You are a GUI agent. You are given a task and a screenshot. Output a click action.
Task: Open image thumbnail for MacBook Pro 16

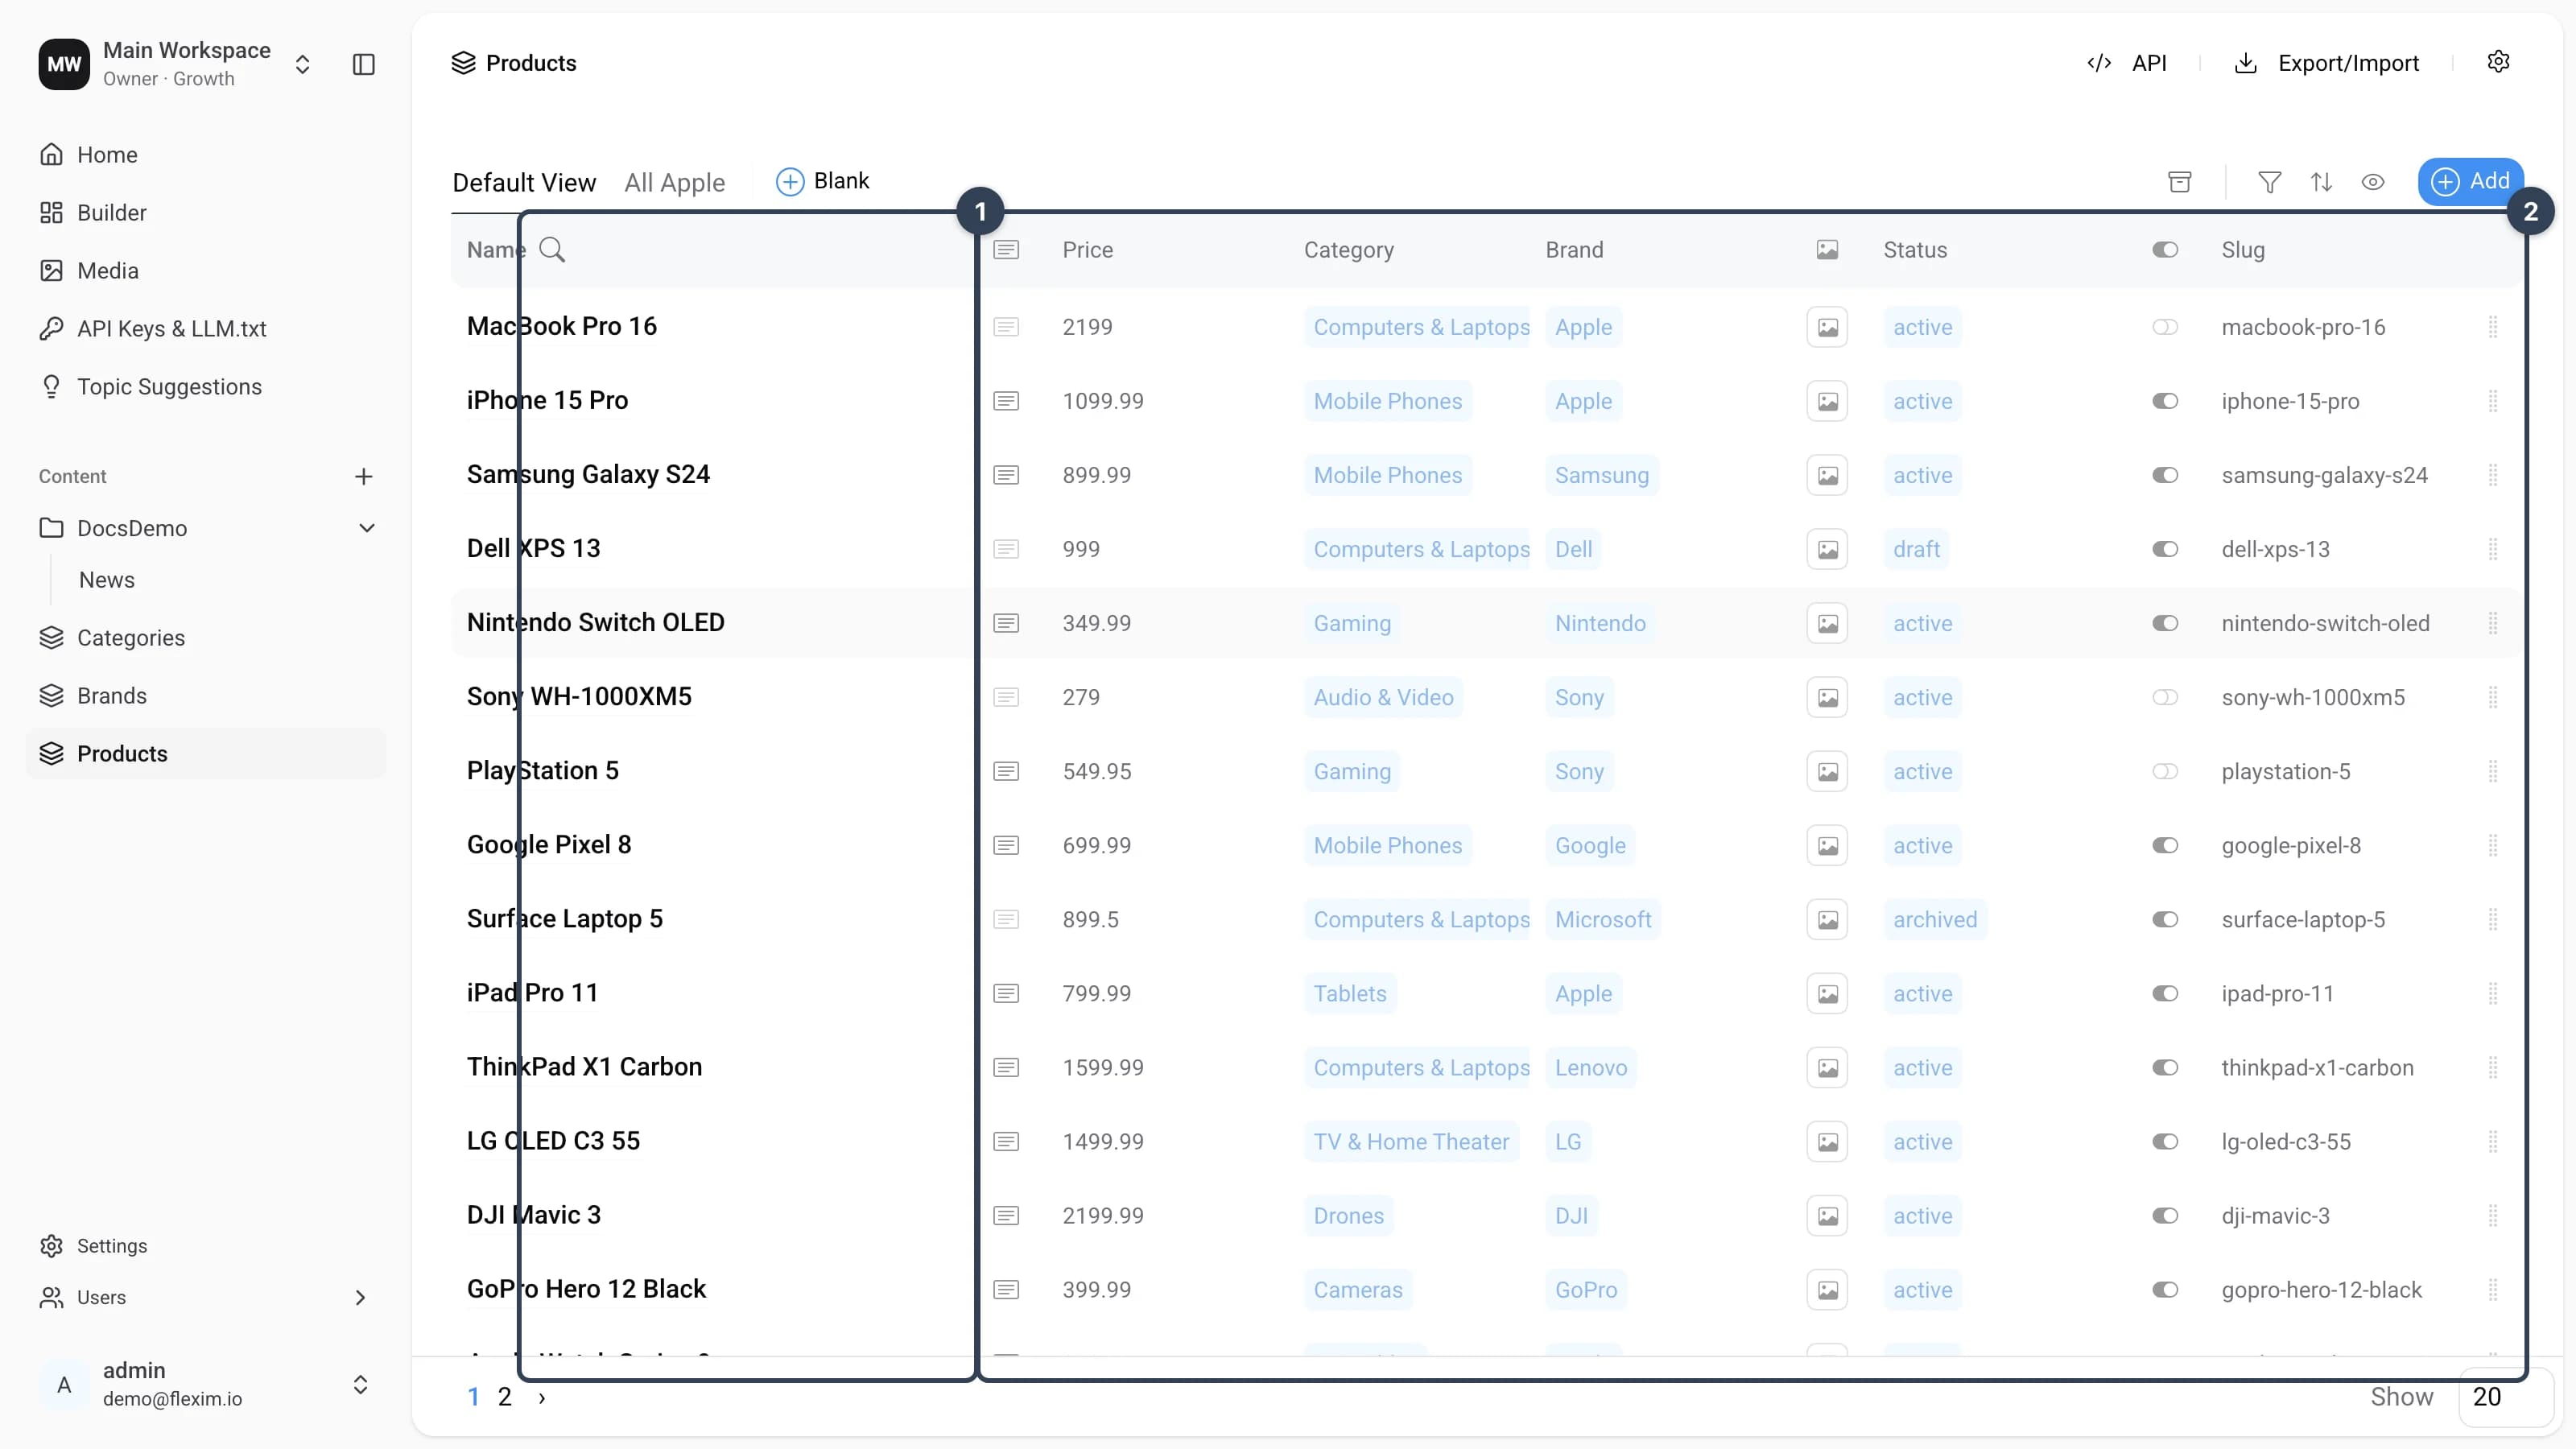(x=1827, y=327)
